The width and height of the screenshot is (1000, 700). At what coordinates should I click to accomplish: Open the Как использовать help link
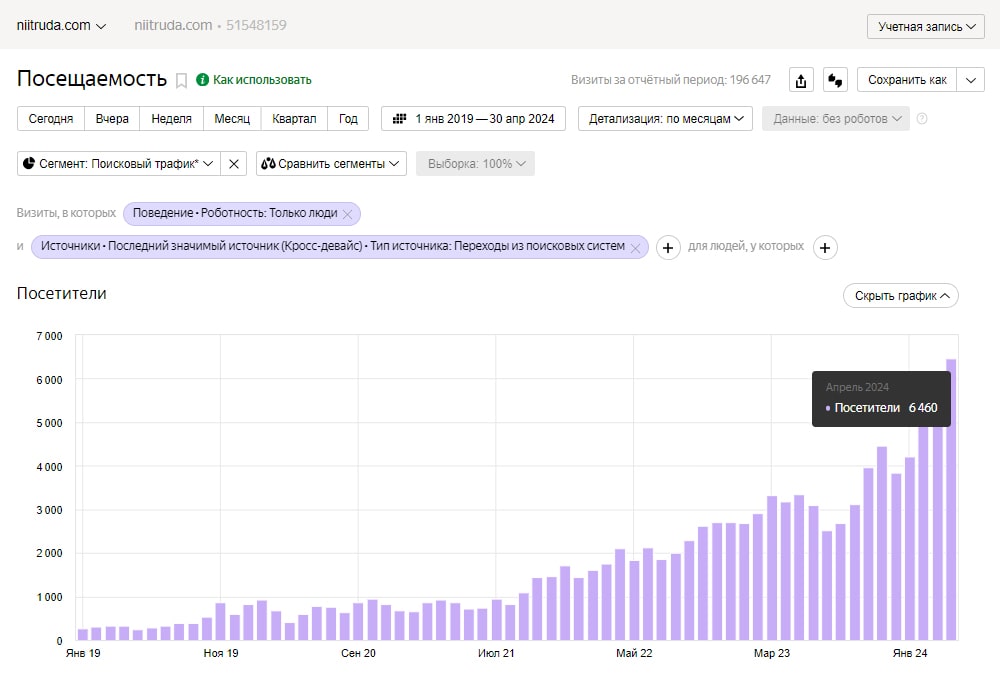pos(262,80)
